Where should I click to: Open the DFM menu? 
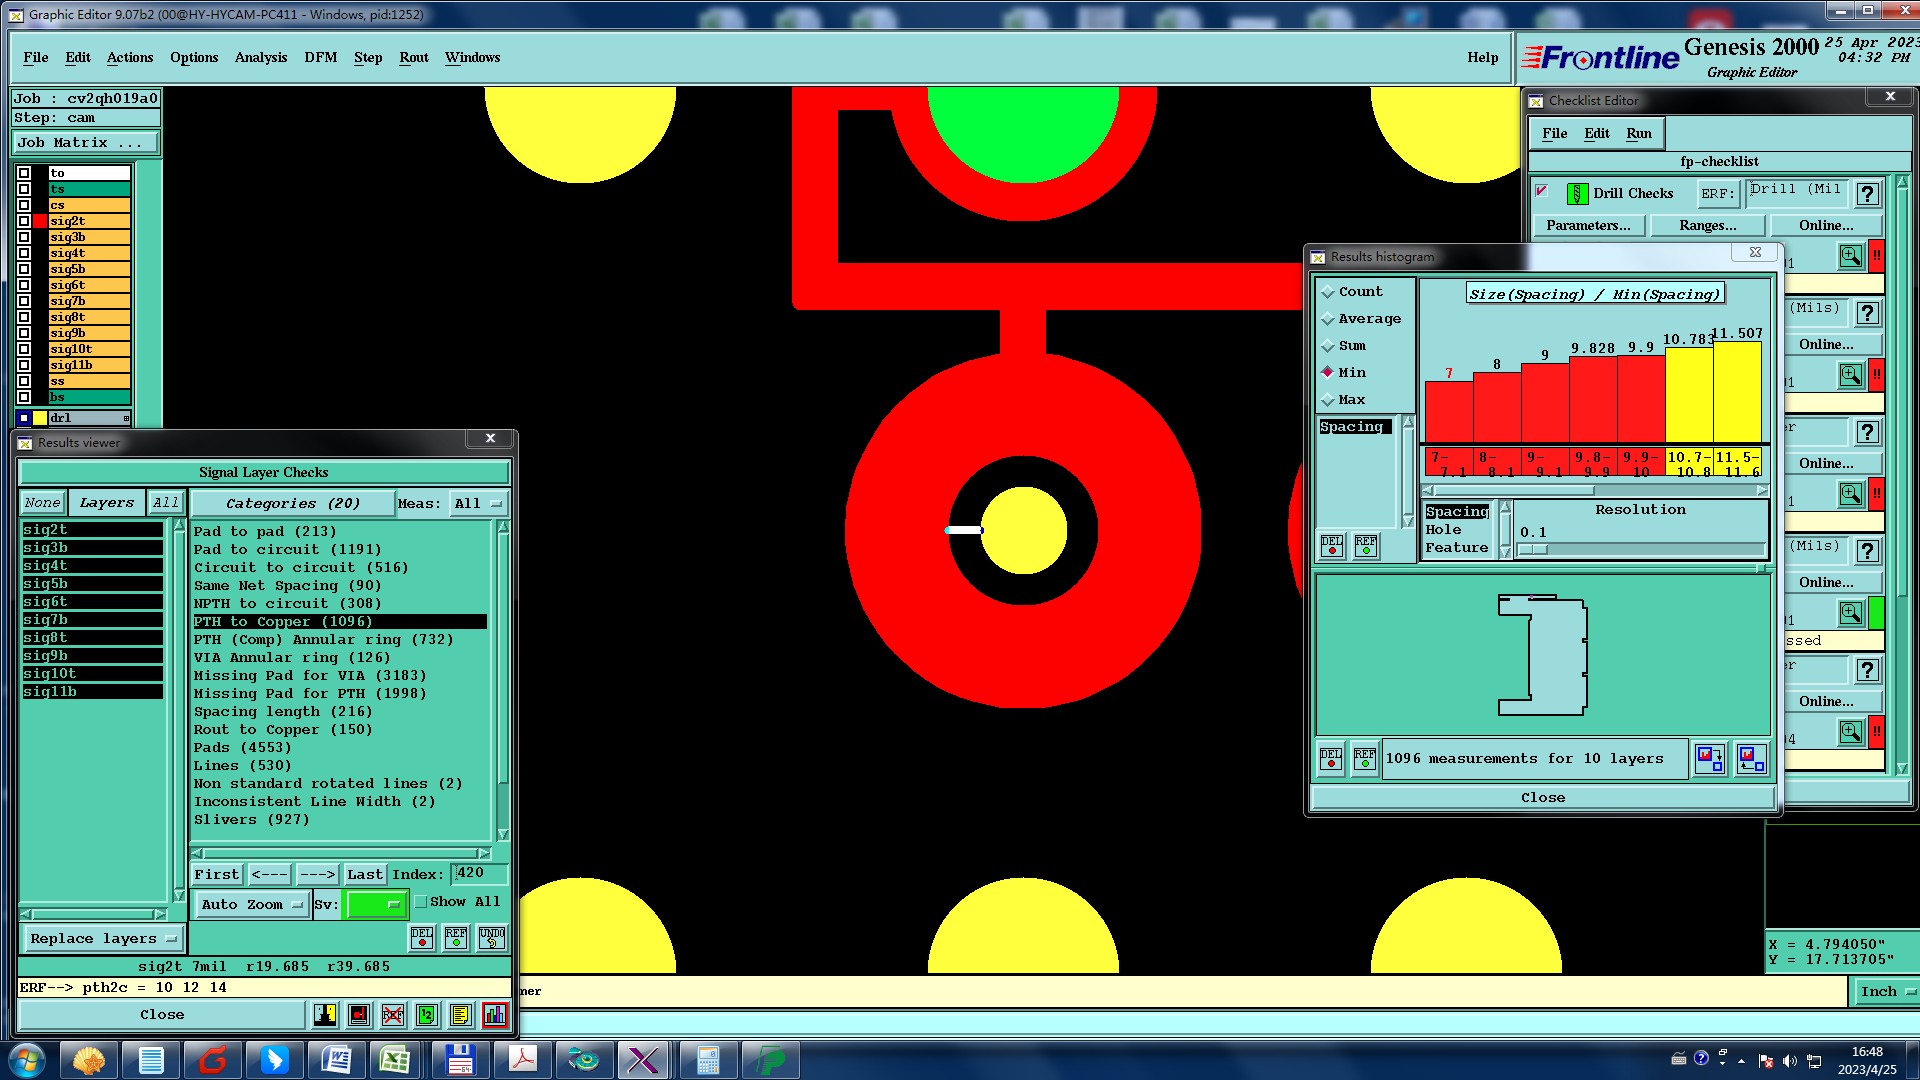[320, 58]
